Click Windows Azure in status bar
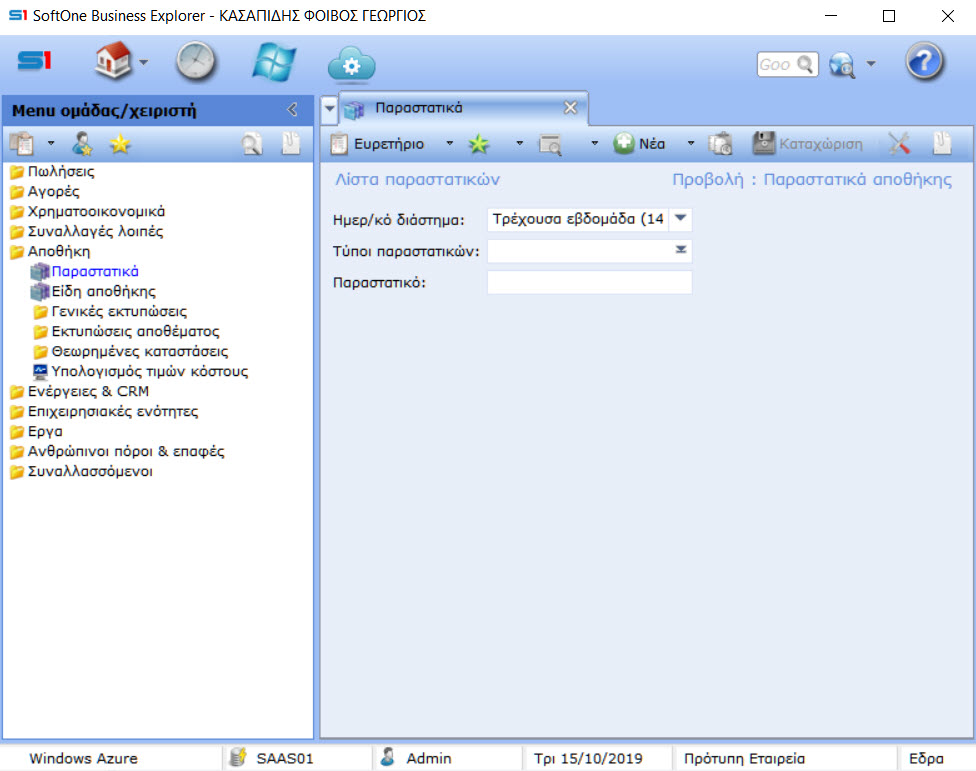 pos(83,759)
